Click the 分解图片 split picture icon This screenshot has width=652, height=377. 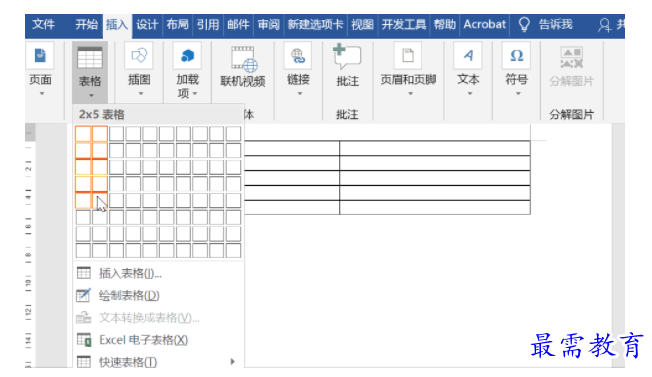571,57
